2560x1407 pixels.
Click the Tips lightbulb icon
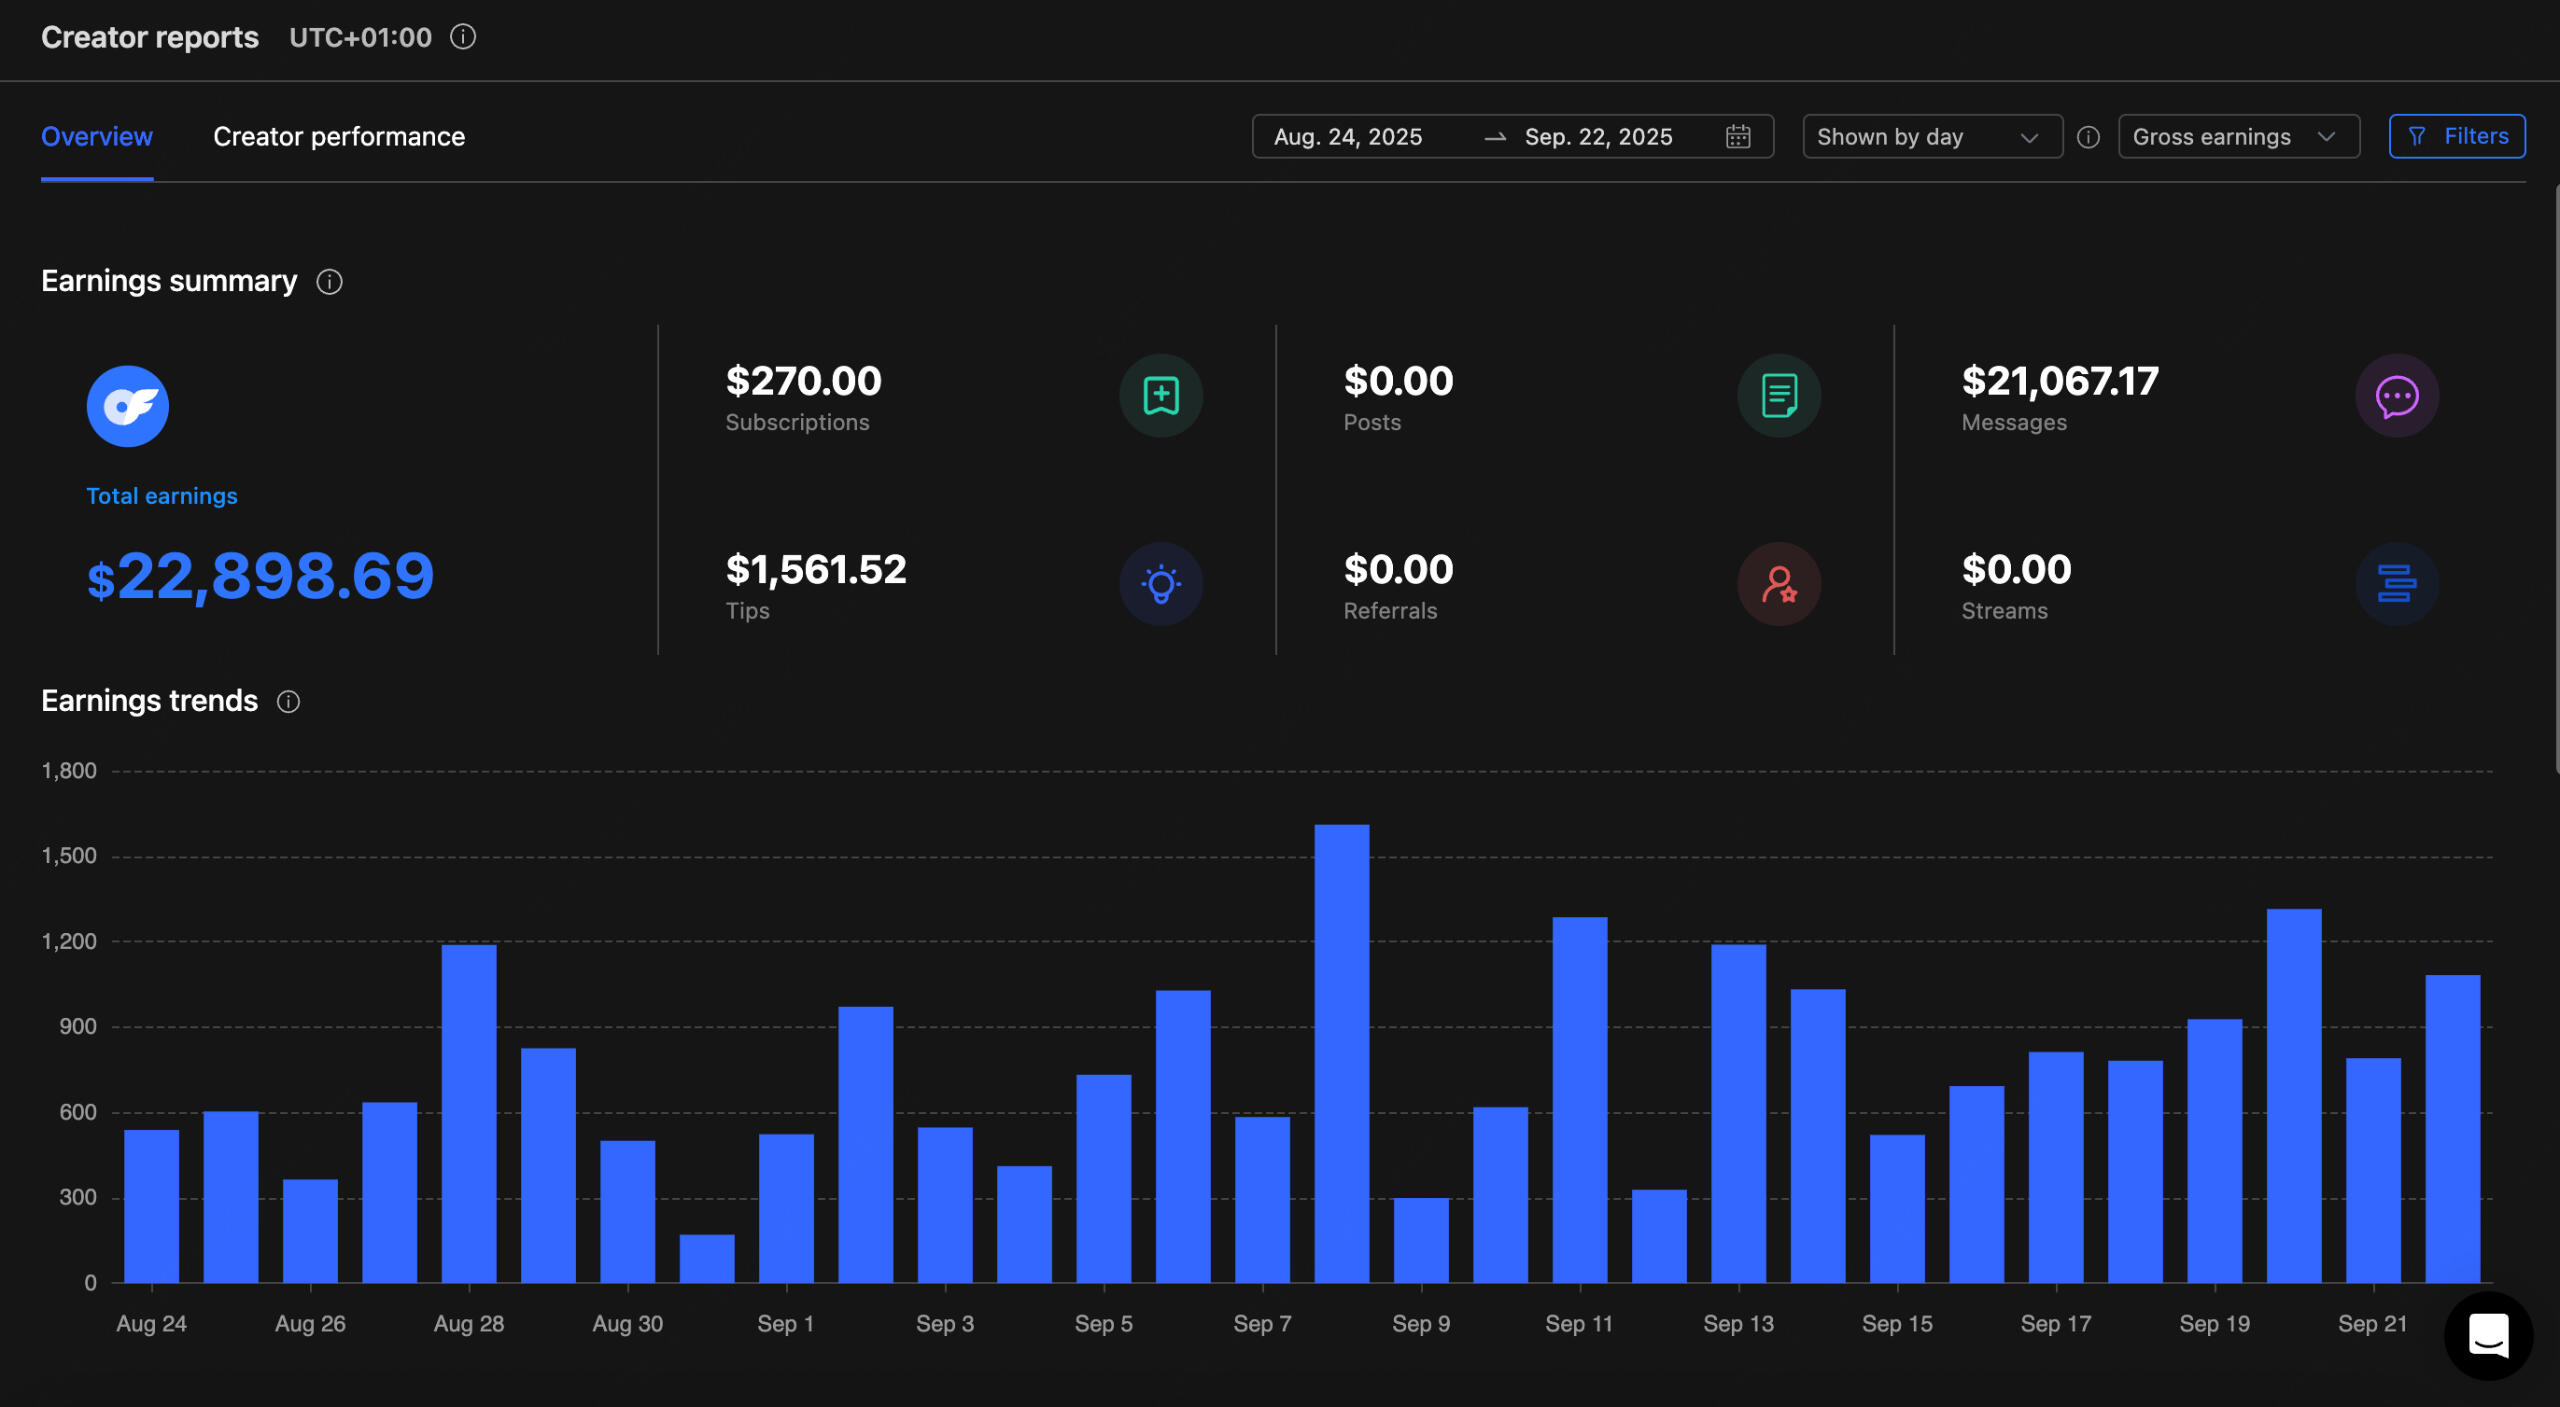pyautogui.click(x=1160, y=584)
